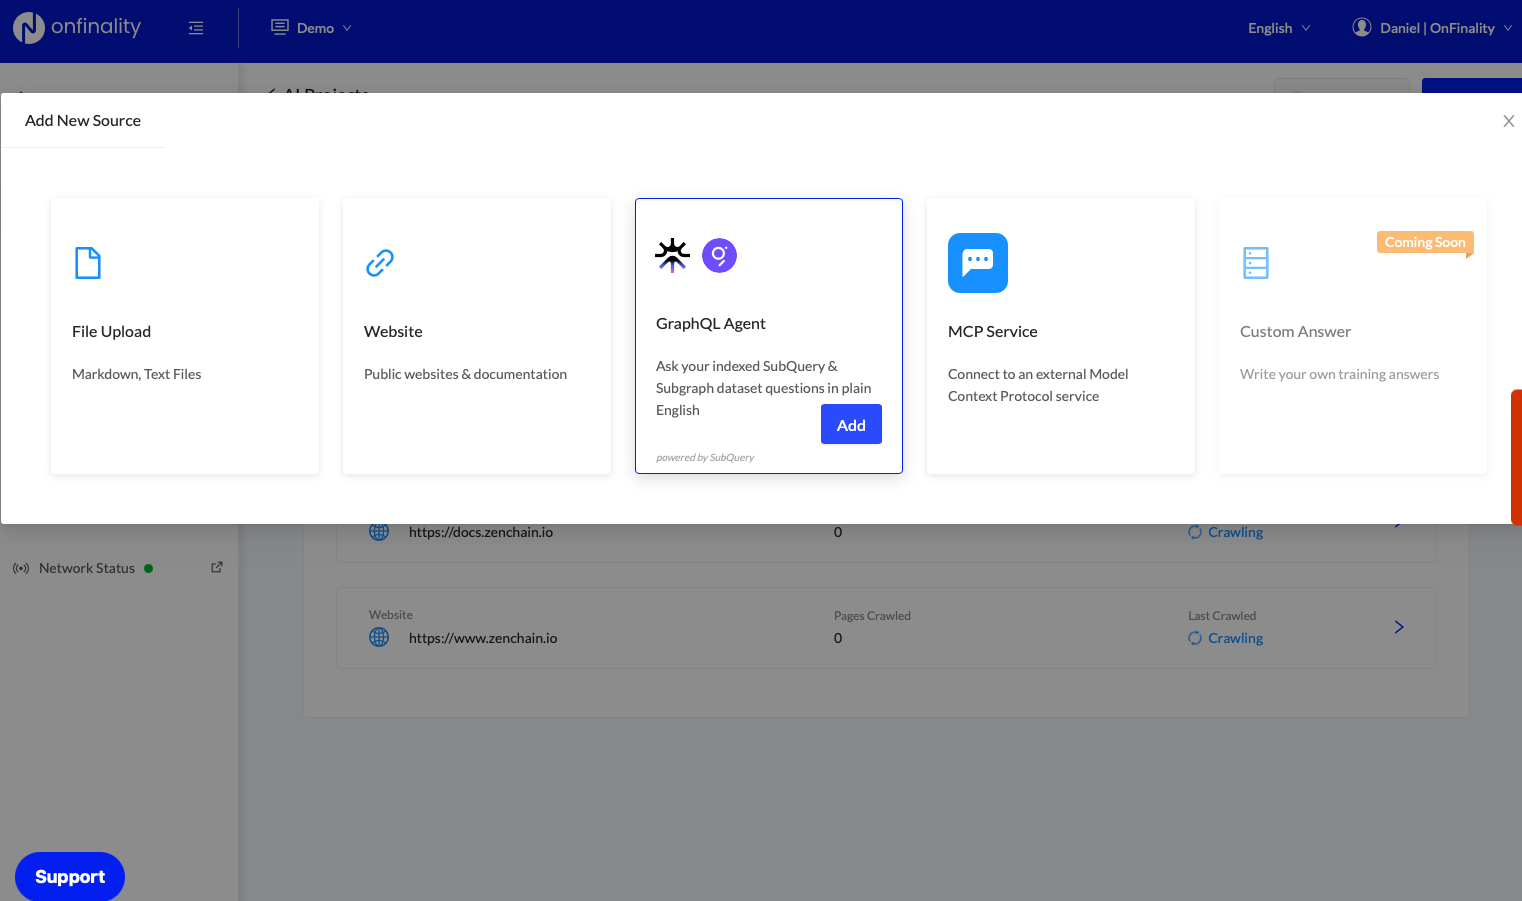The image size is (1522, 901).
Task: Click the purple Subgraph logo icon
Action: [x=719, y=255]
